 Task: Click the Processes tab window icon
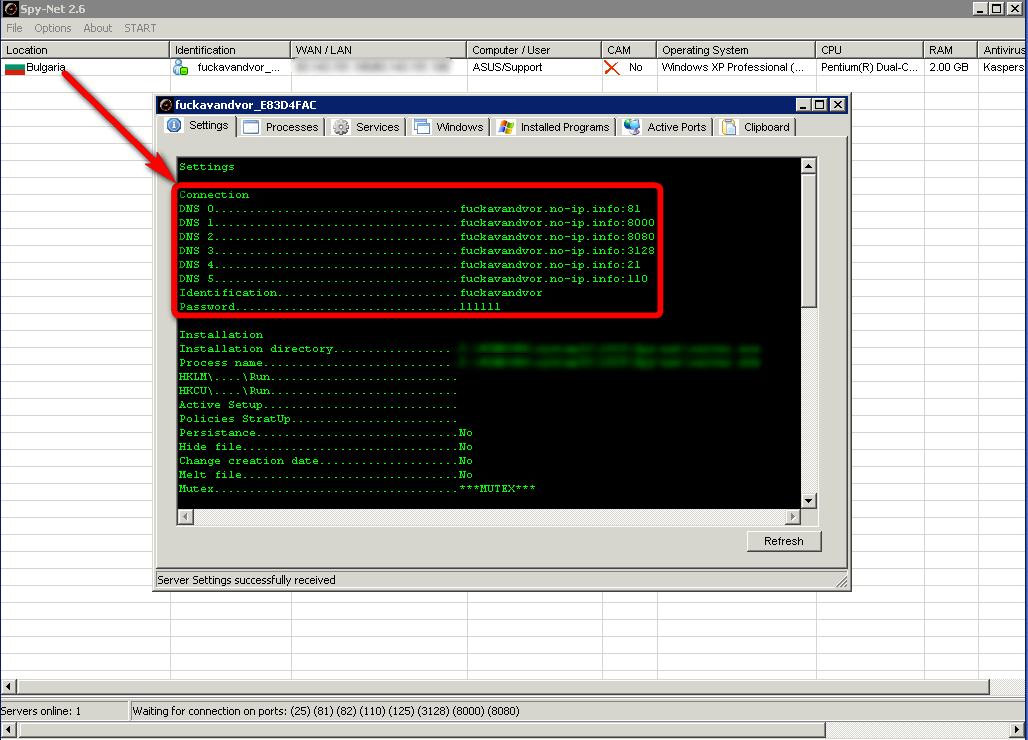click(250, 127)
